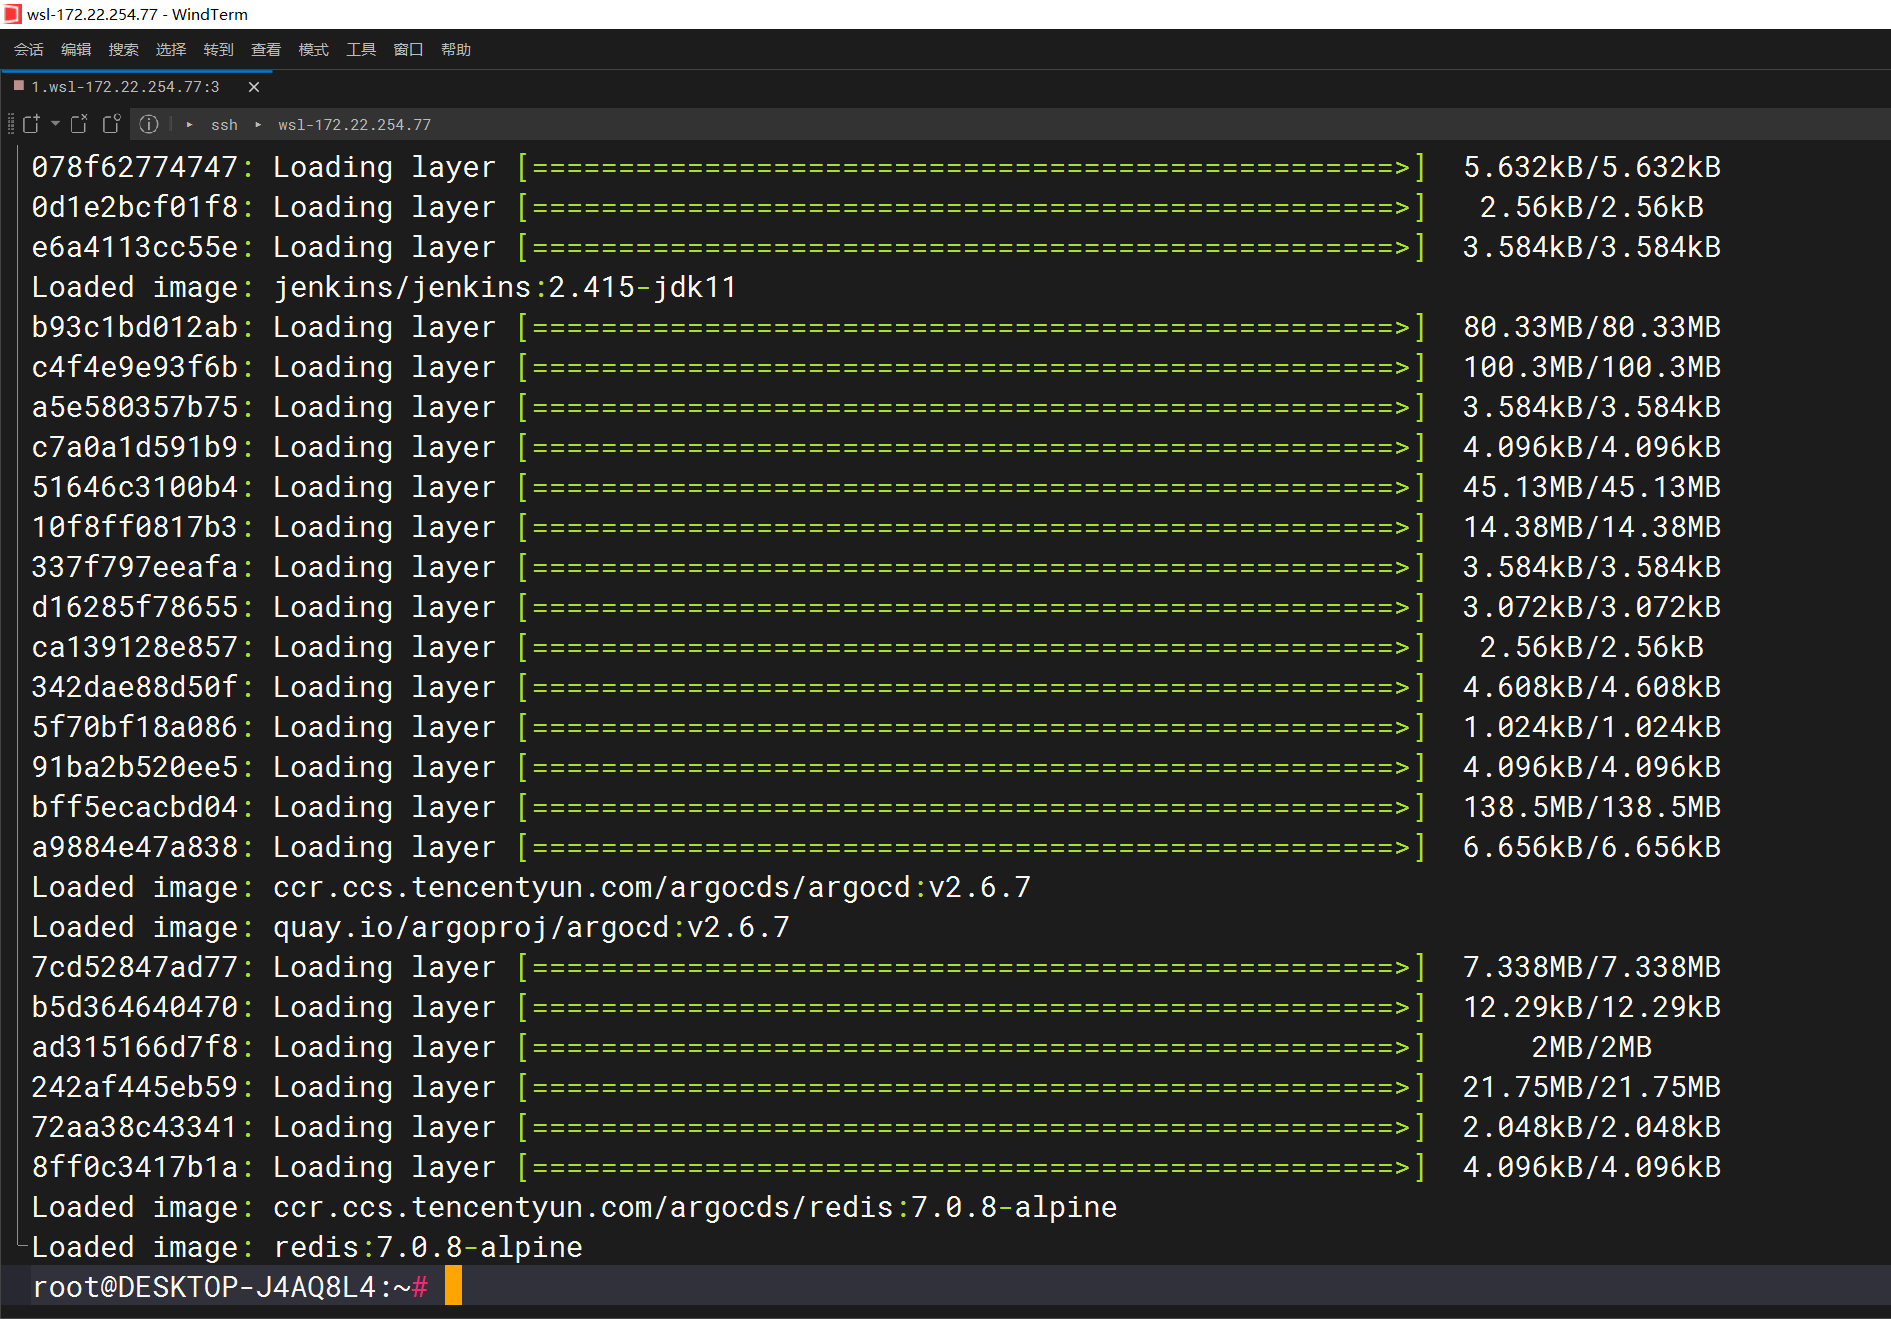Show session info via the info icon

(149, 124)
